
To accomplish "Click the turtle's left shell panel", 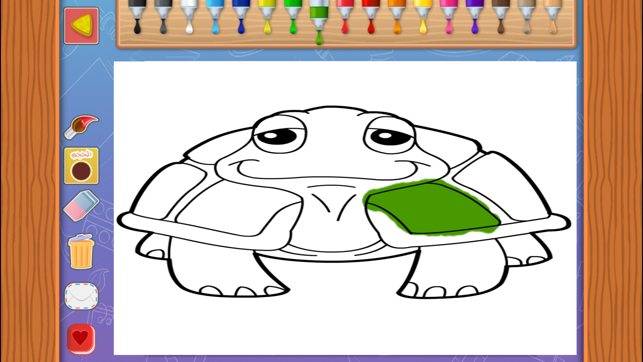I will point(238,210).
